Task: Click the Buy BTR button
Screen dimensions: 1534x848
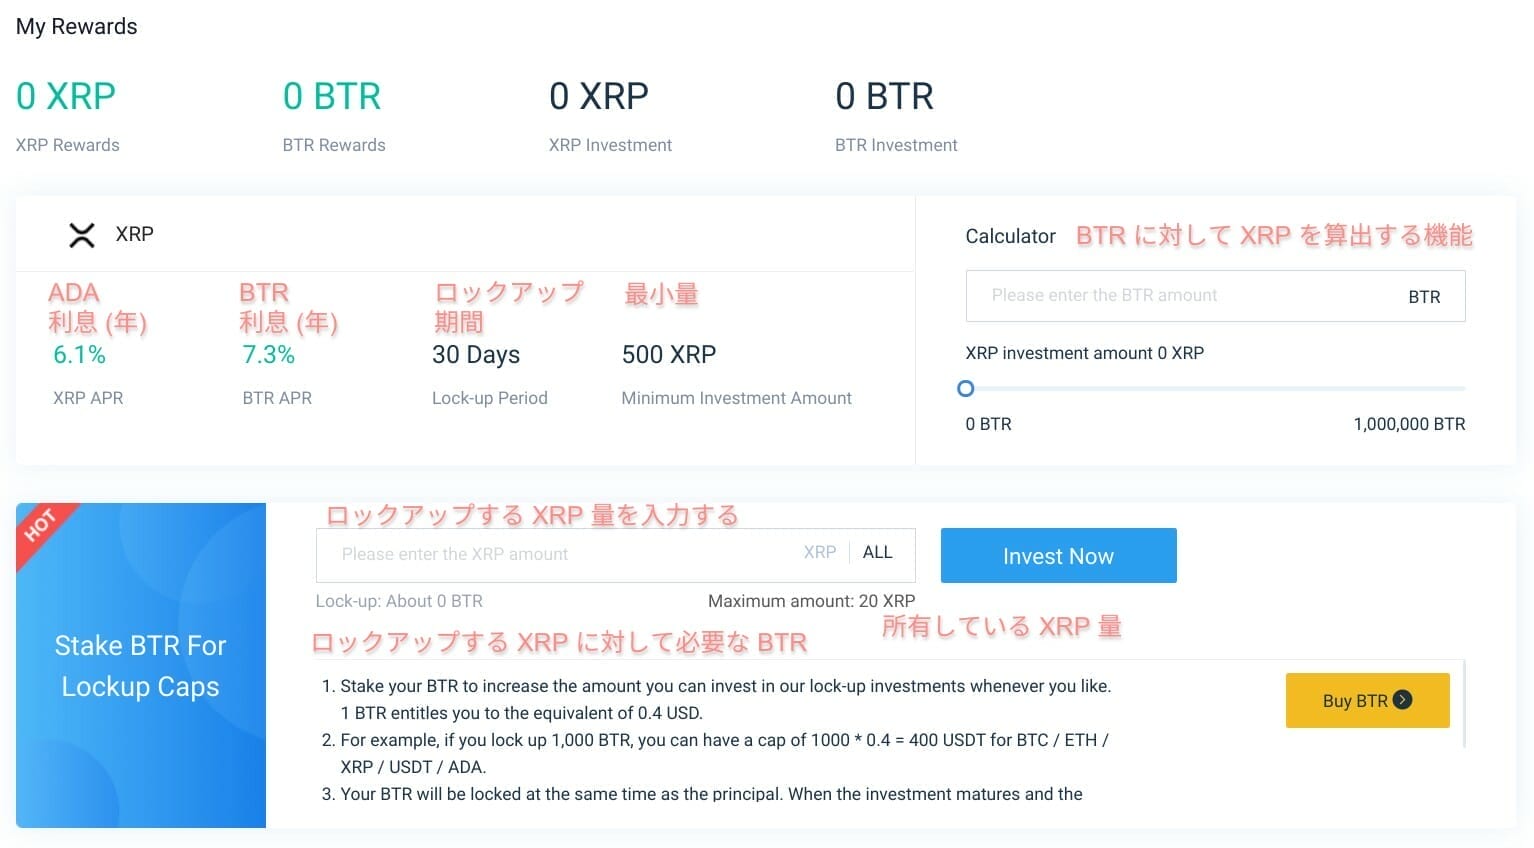Action: (x=1367, y=700)
